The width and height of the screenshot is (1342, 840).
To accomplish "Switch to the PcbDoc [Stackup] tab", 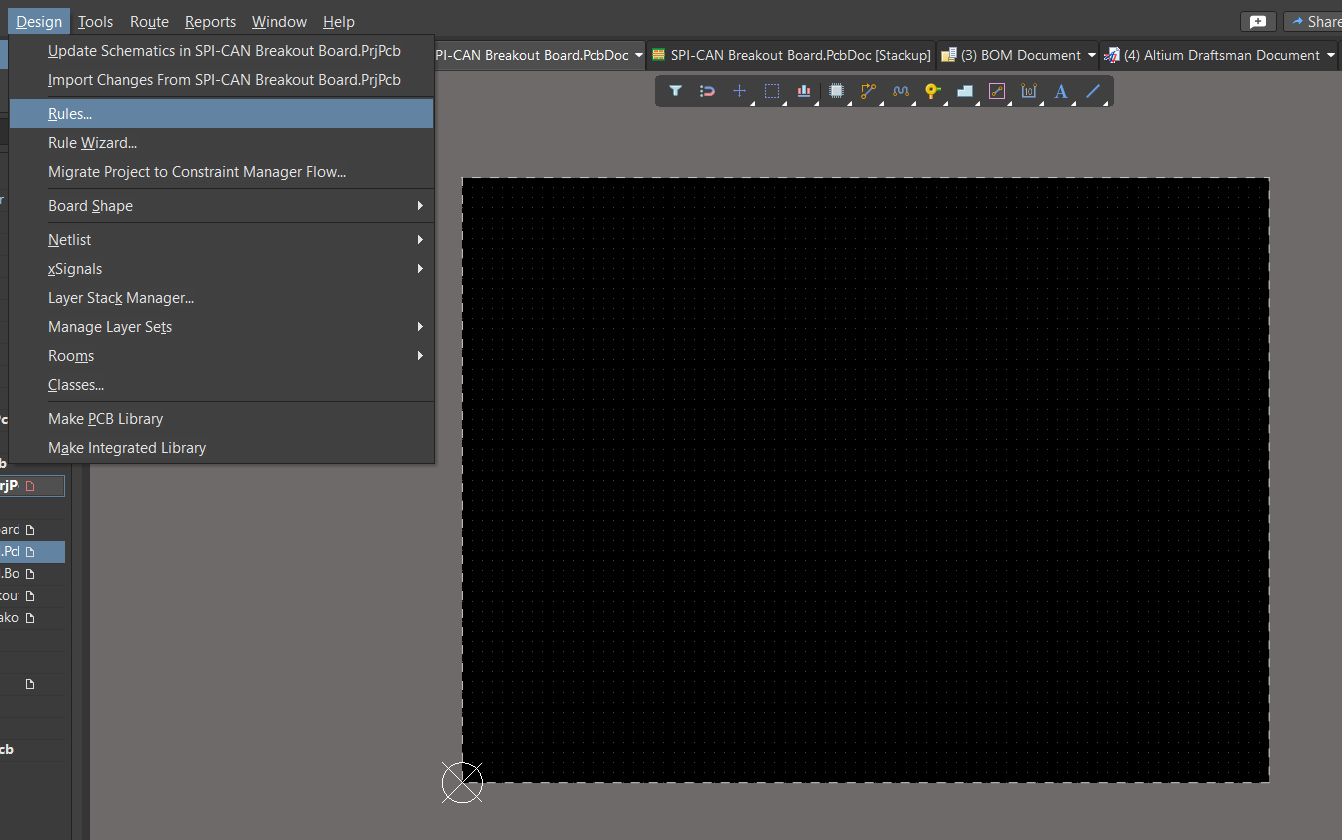I will tap(791, 55).
